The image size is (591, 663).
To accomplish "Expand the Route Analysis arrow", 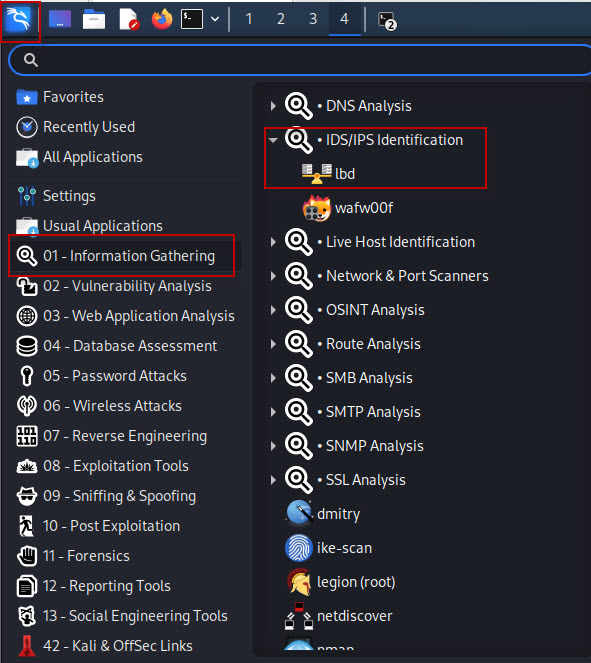I will pos(273,344).
